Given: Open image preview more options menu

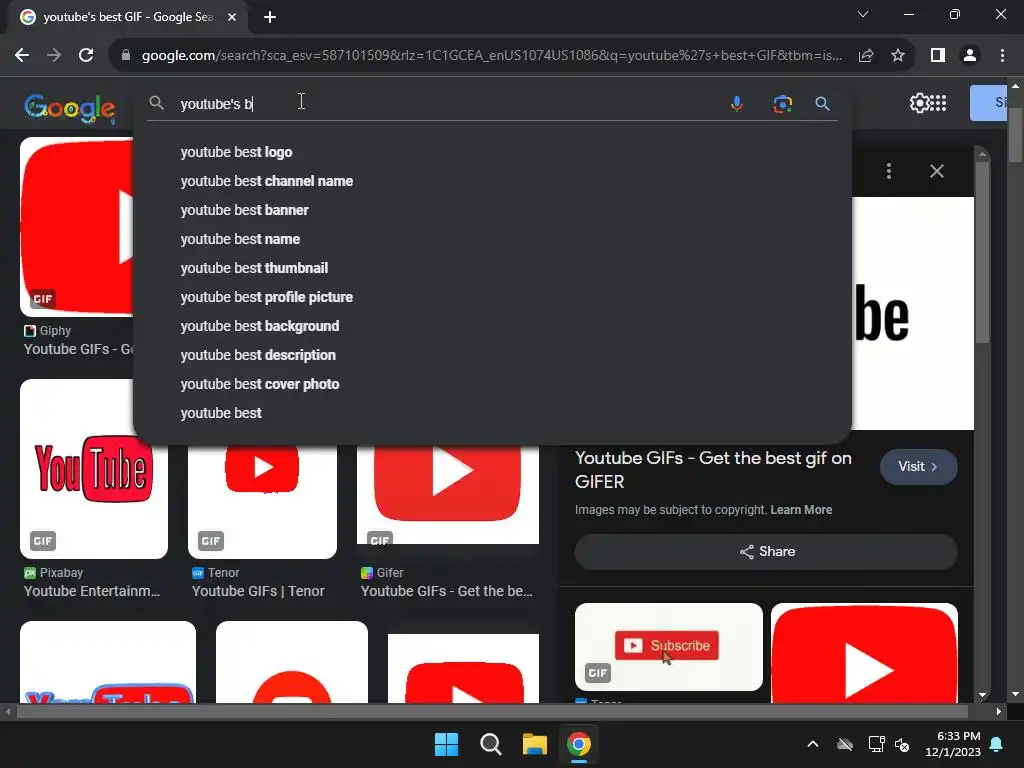Looking at the screenshot, I should 889,171.
